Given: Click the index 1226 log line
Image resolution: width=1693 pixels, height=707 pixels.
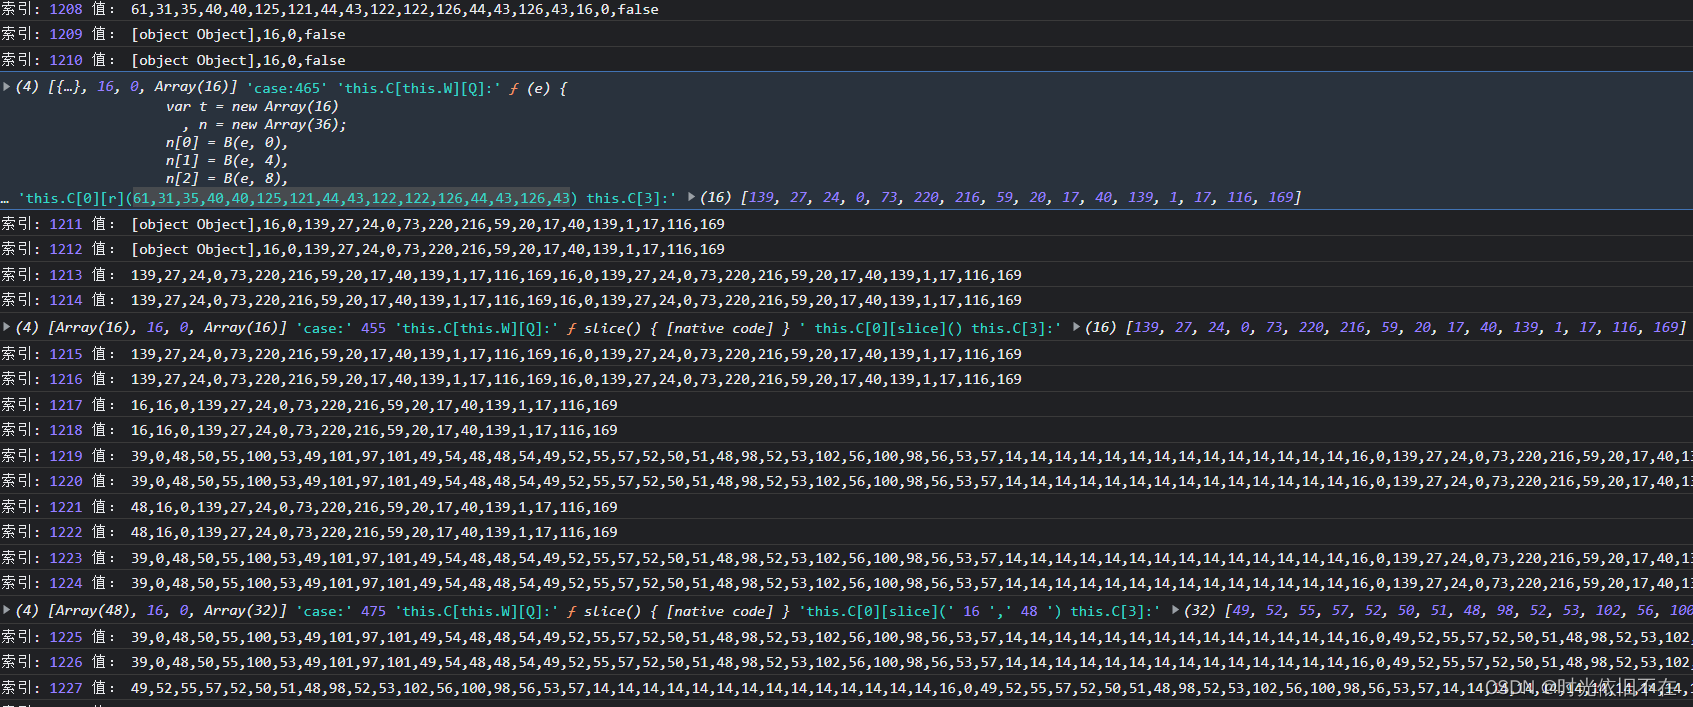Looking at the screenshot, I should (846, 662).
